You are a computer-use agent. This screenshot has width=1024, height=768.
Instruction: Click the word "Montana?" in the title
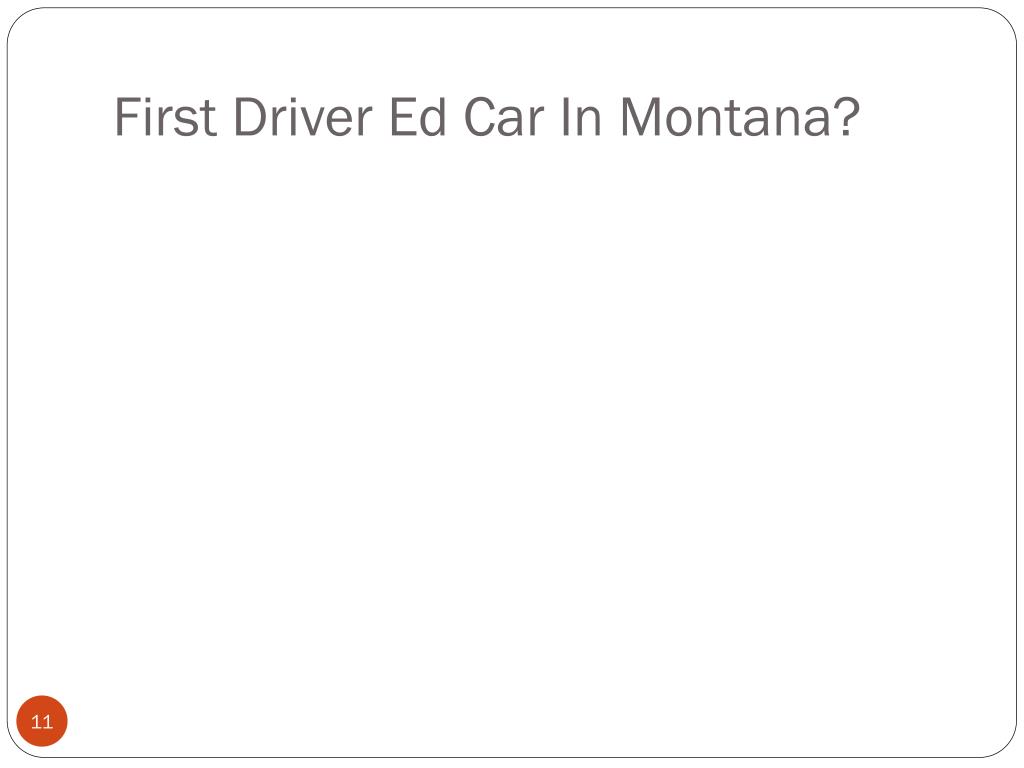pyautogui.click(x=740, y=118)
